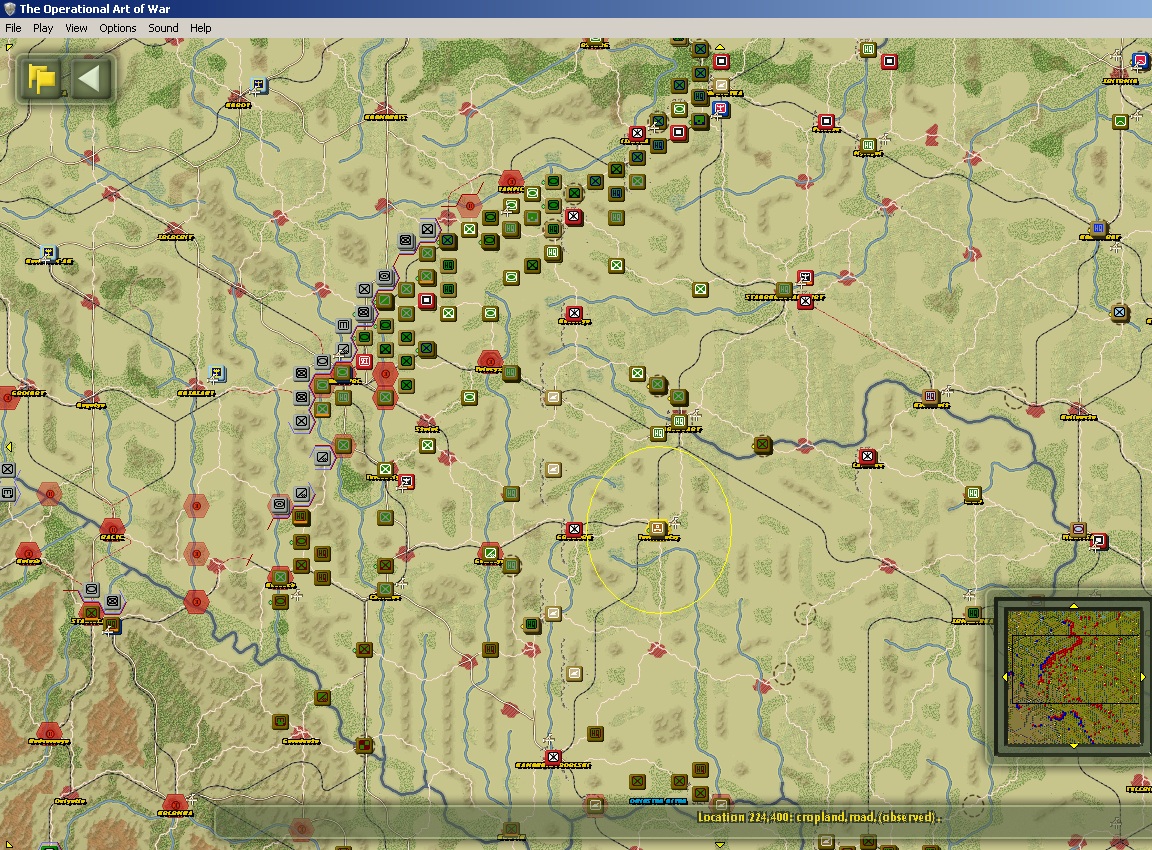The height and width of the screenshot is (850, 1152).
Task: Open the File menu
Action: click(x=13, y=28)
